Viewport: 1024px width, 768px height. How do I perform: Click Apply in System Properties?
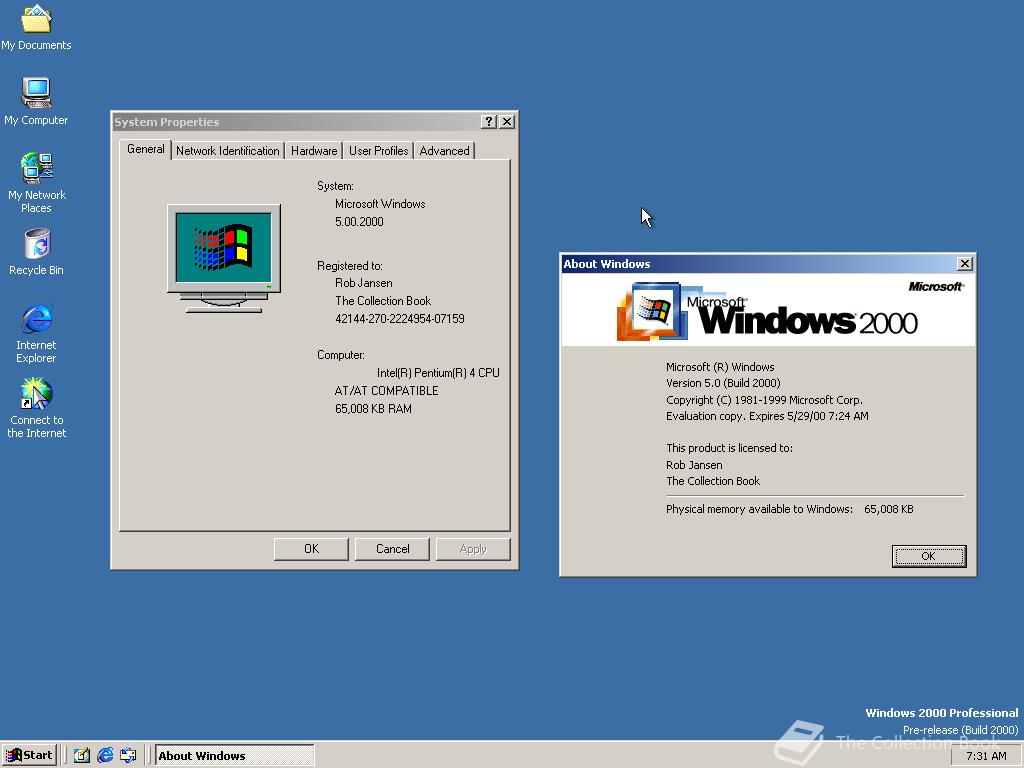click(x=473, y=549)
